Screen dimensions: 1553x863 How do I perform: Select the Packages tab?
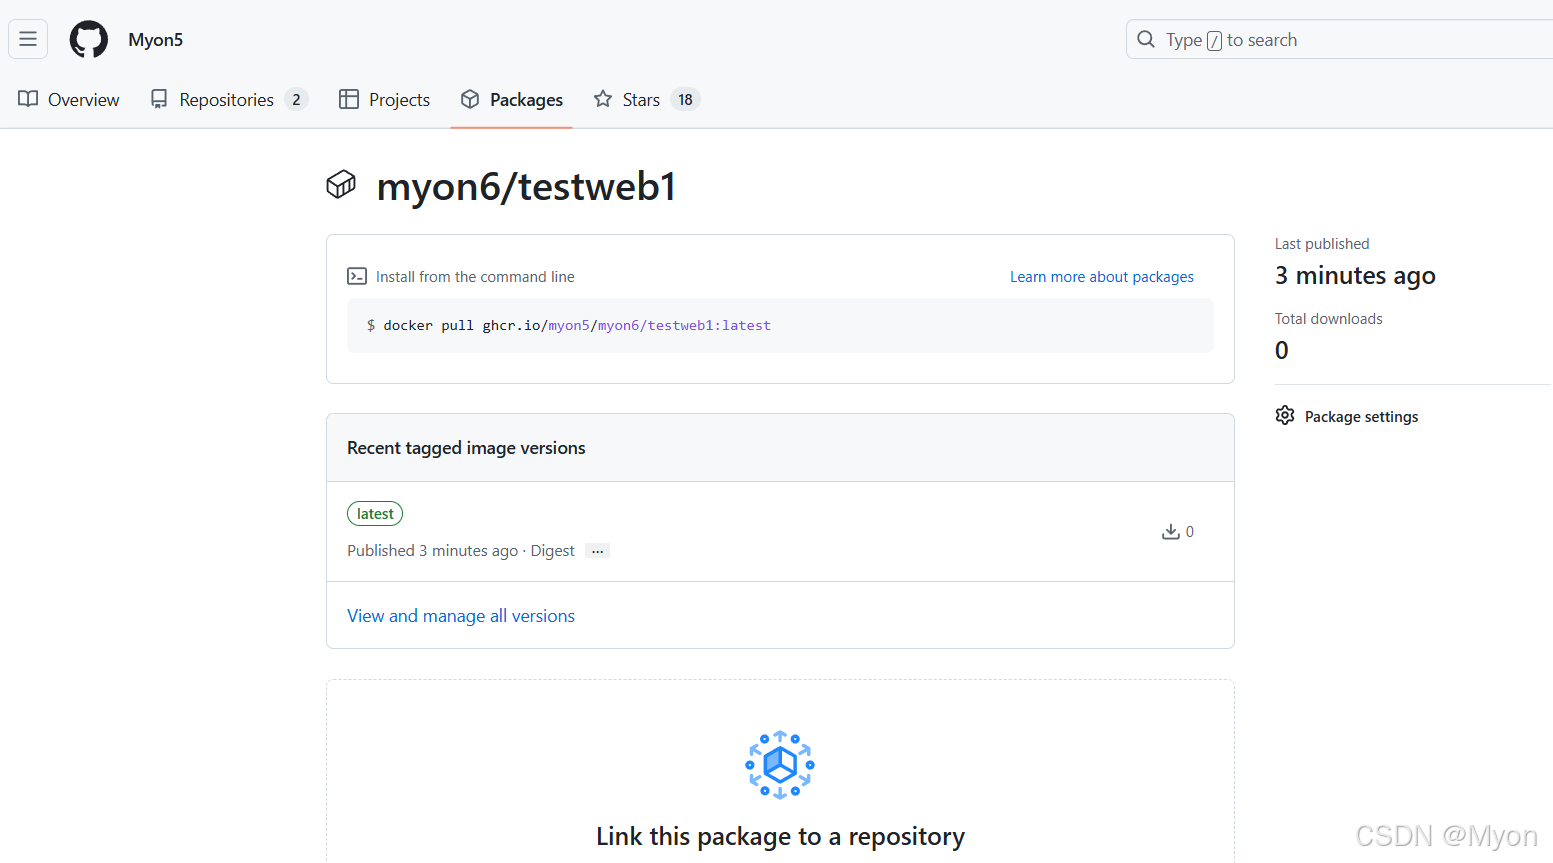click(512, 100)
